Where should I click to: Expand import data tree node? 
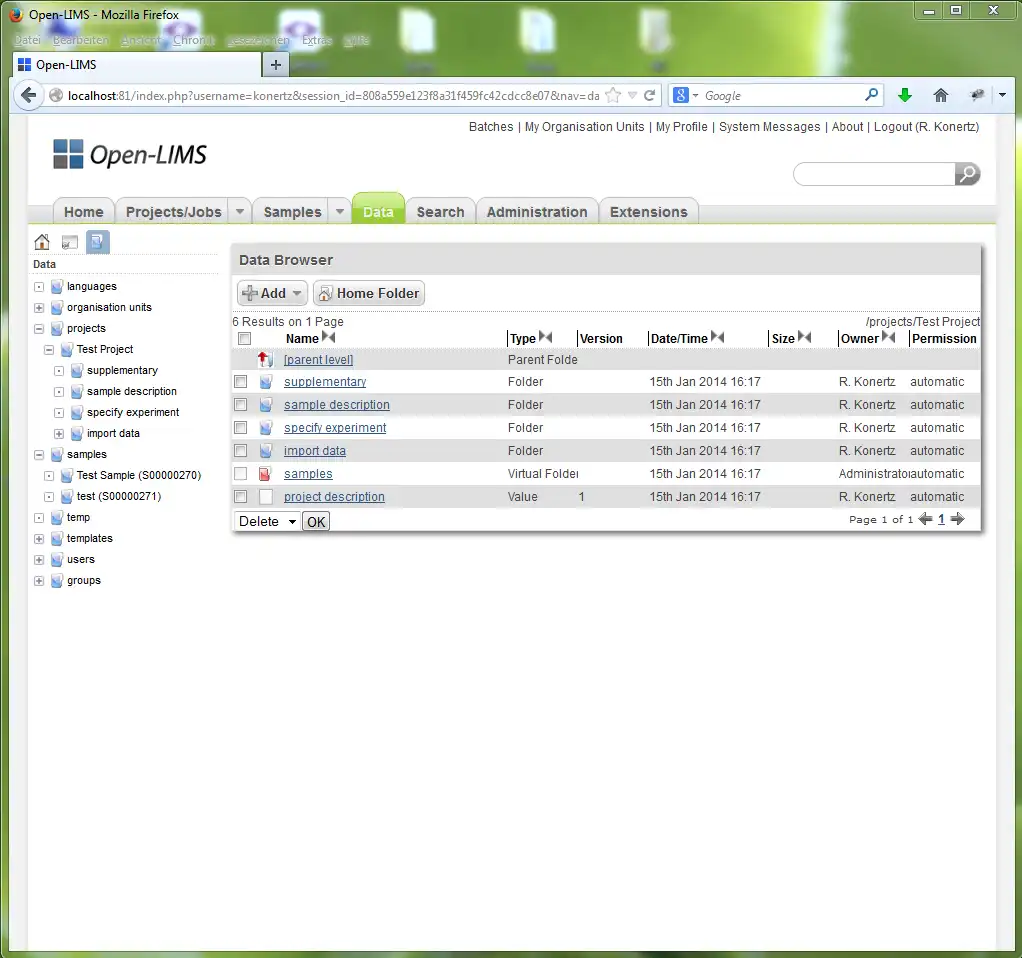coord(59,434)
